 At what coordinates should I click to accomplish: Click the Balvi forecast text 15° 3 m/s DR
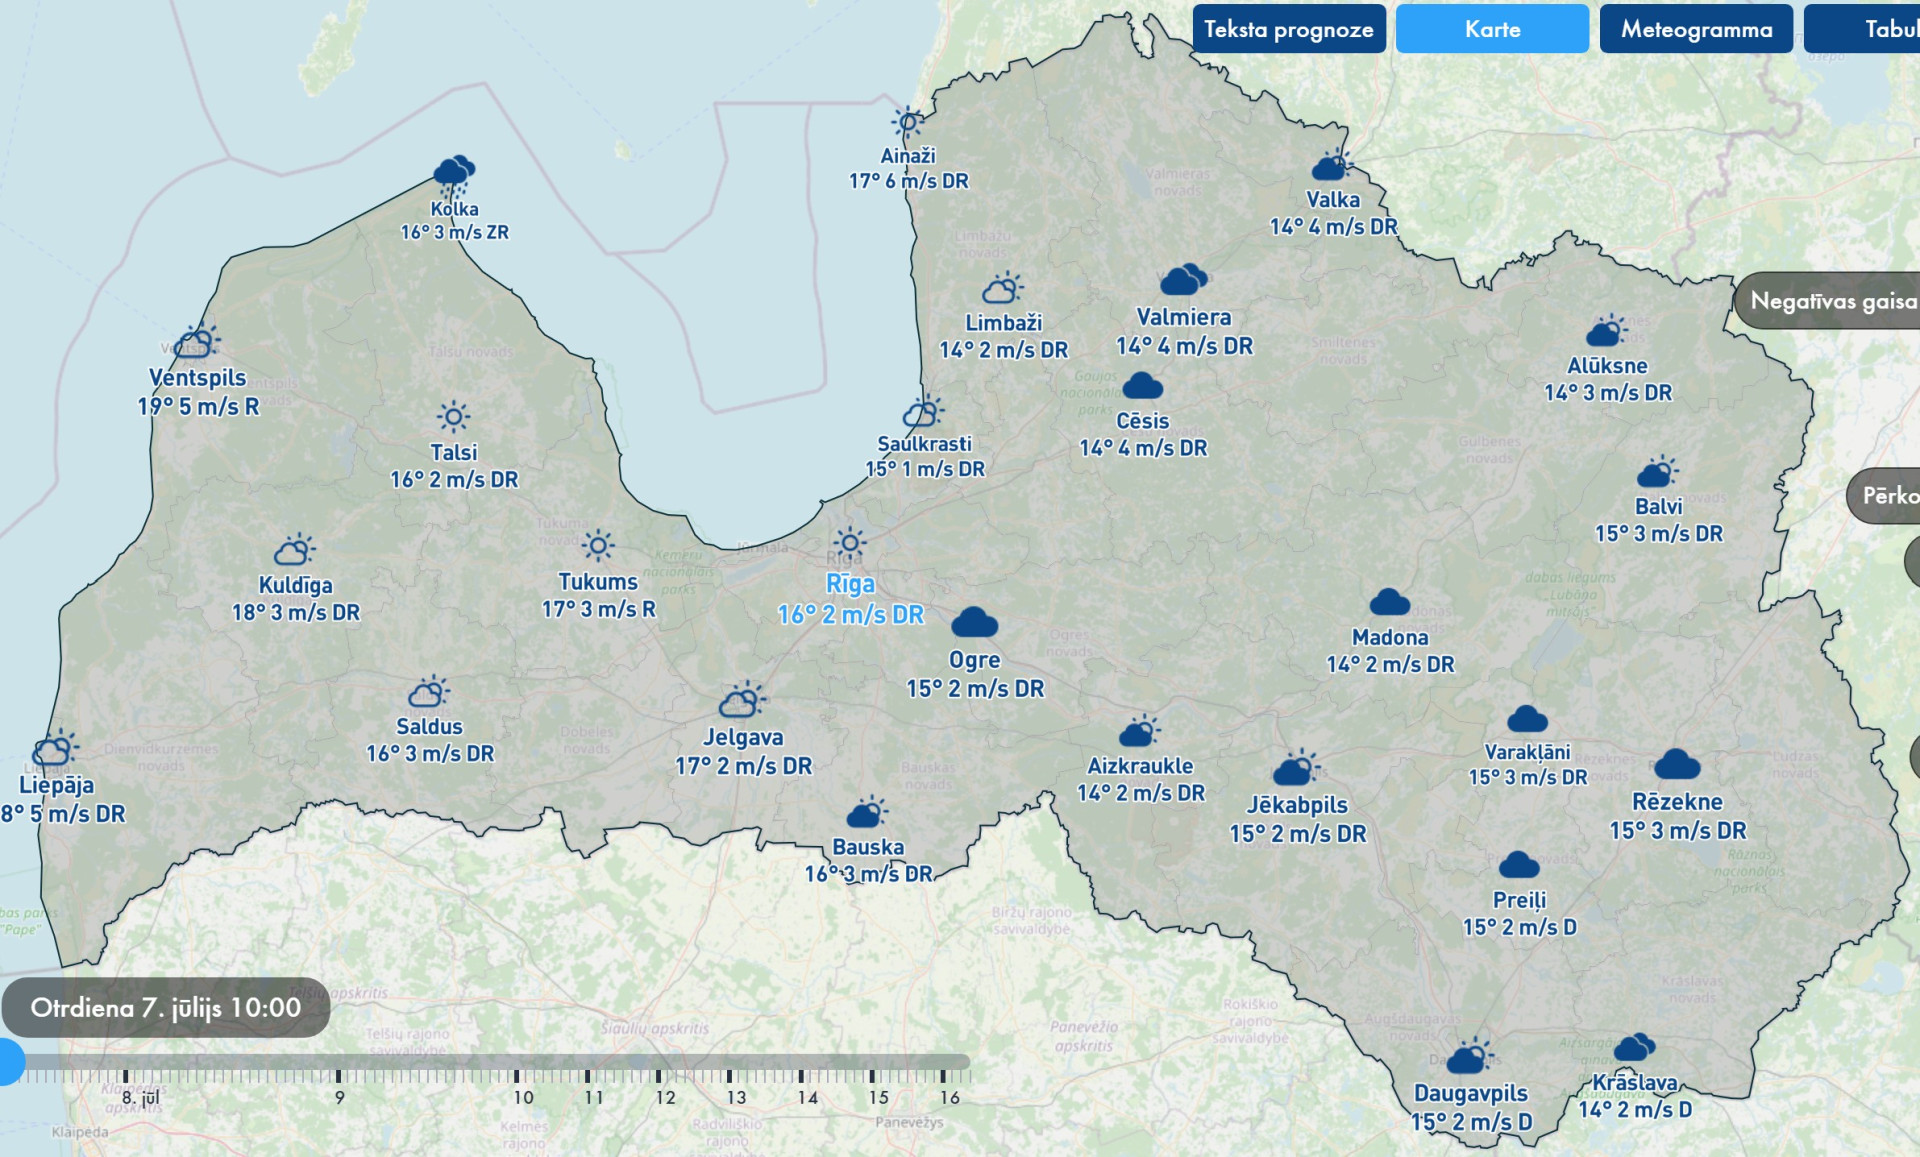pos(1658,534)
